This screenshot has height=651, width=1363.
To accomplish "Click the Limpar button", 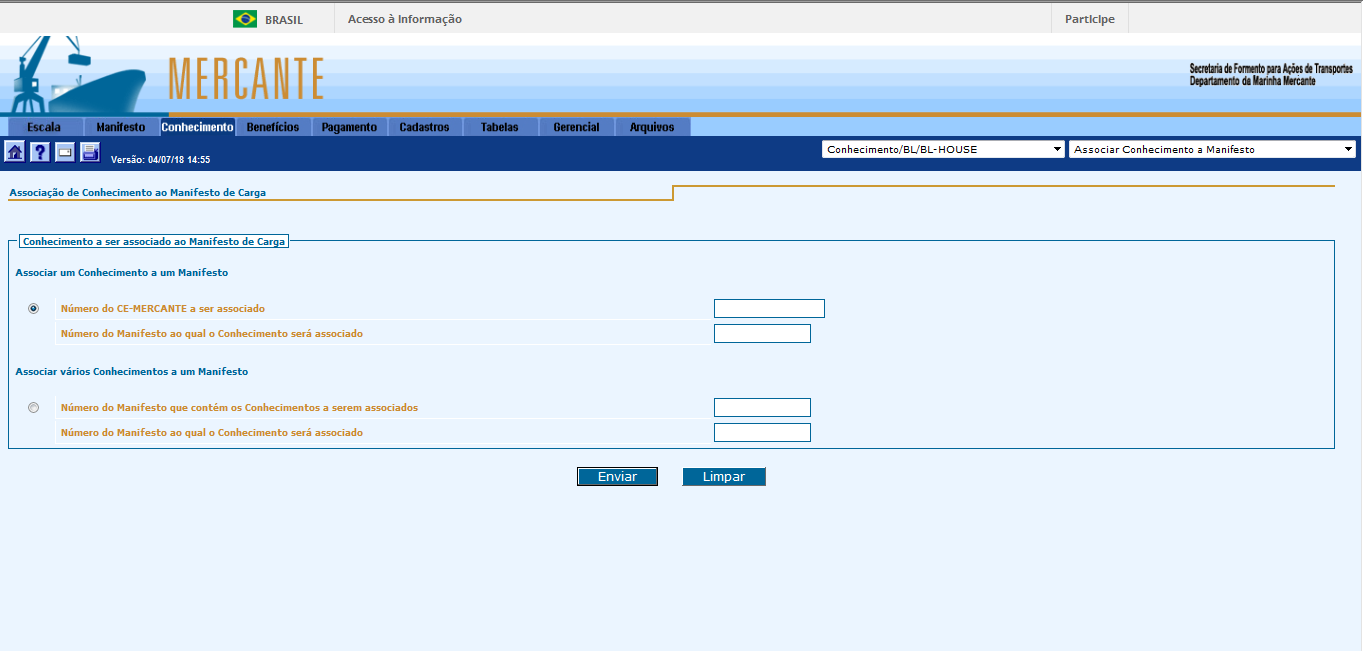I will tap(724, 477).
